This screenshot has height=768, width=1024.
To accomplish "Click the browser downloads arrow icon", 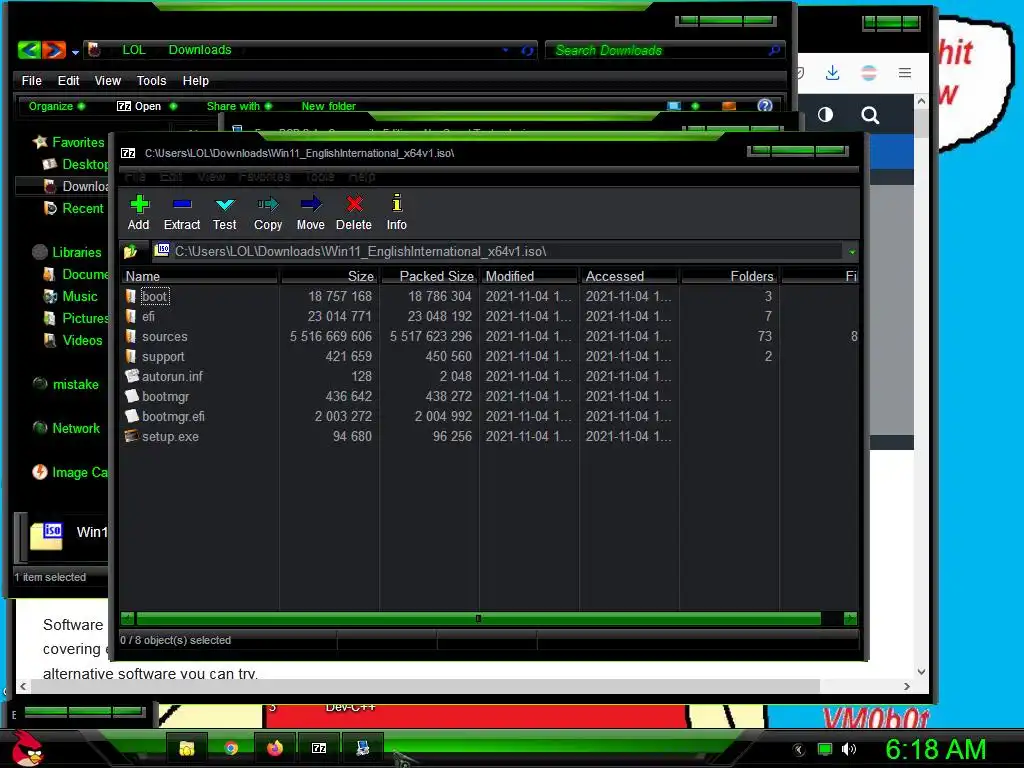I will click(832, 72).
